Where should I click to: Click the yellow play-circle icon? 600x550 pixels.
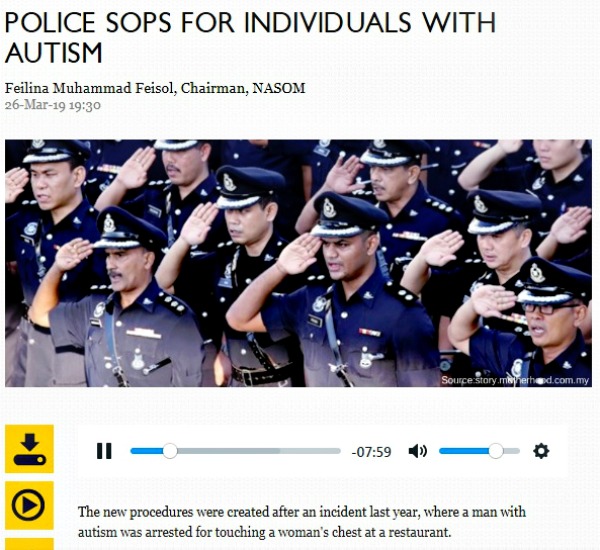(29, 505)
